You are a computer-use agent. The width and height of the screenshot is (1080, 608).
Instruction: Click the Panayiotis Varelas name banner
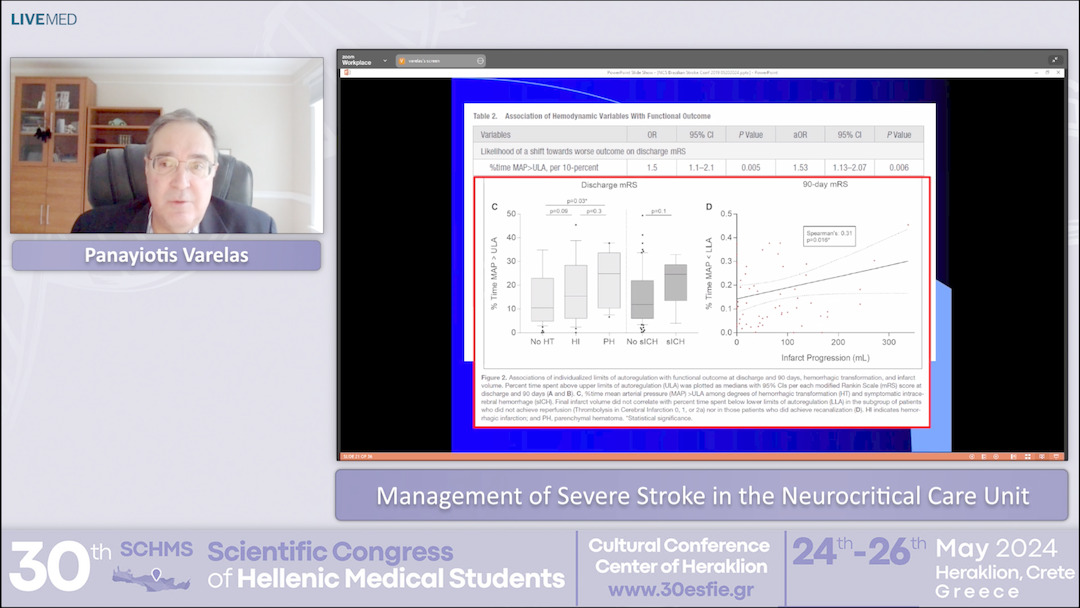(165, 255)
